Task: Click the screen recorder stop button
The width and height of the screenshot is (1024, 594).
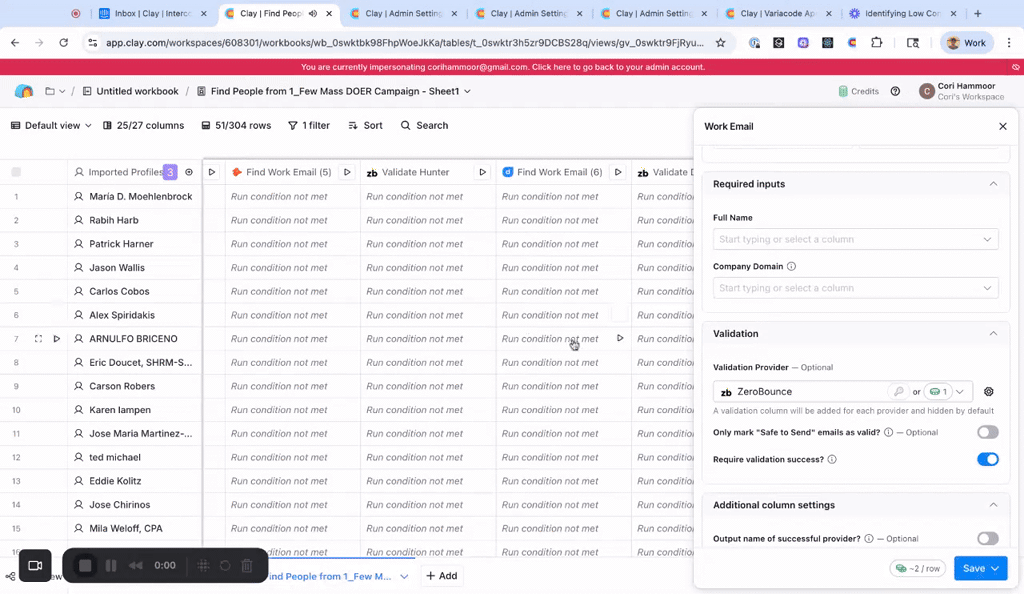Action: (85, 565)
